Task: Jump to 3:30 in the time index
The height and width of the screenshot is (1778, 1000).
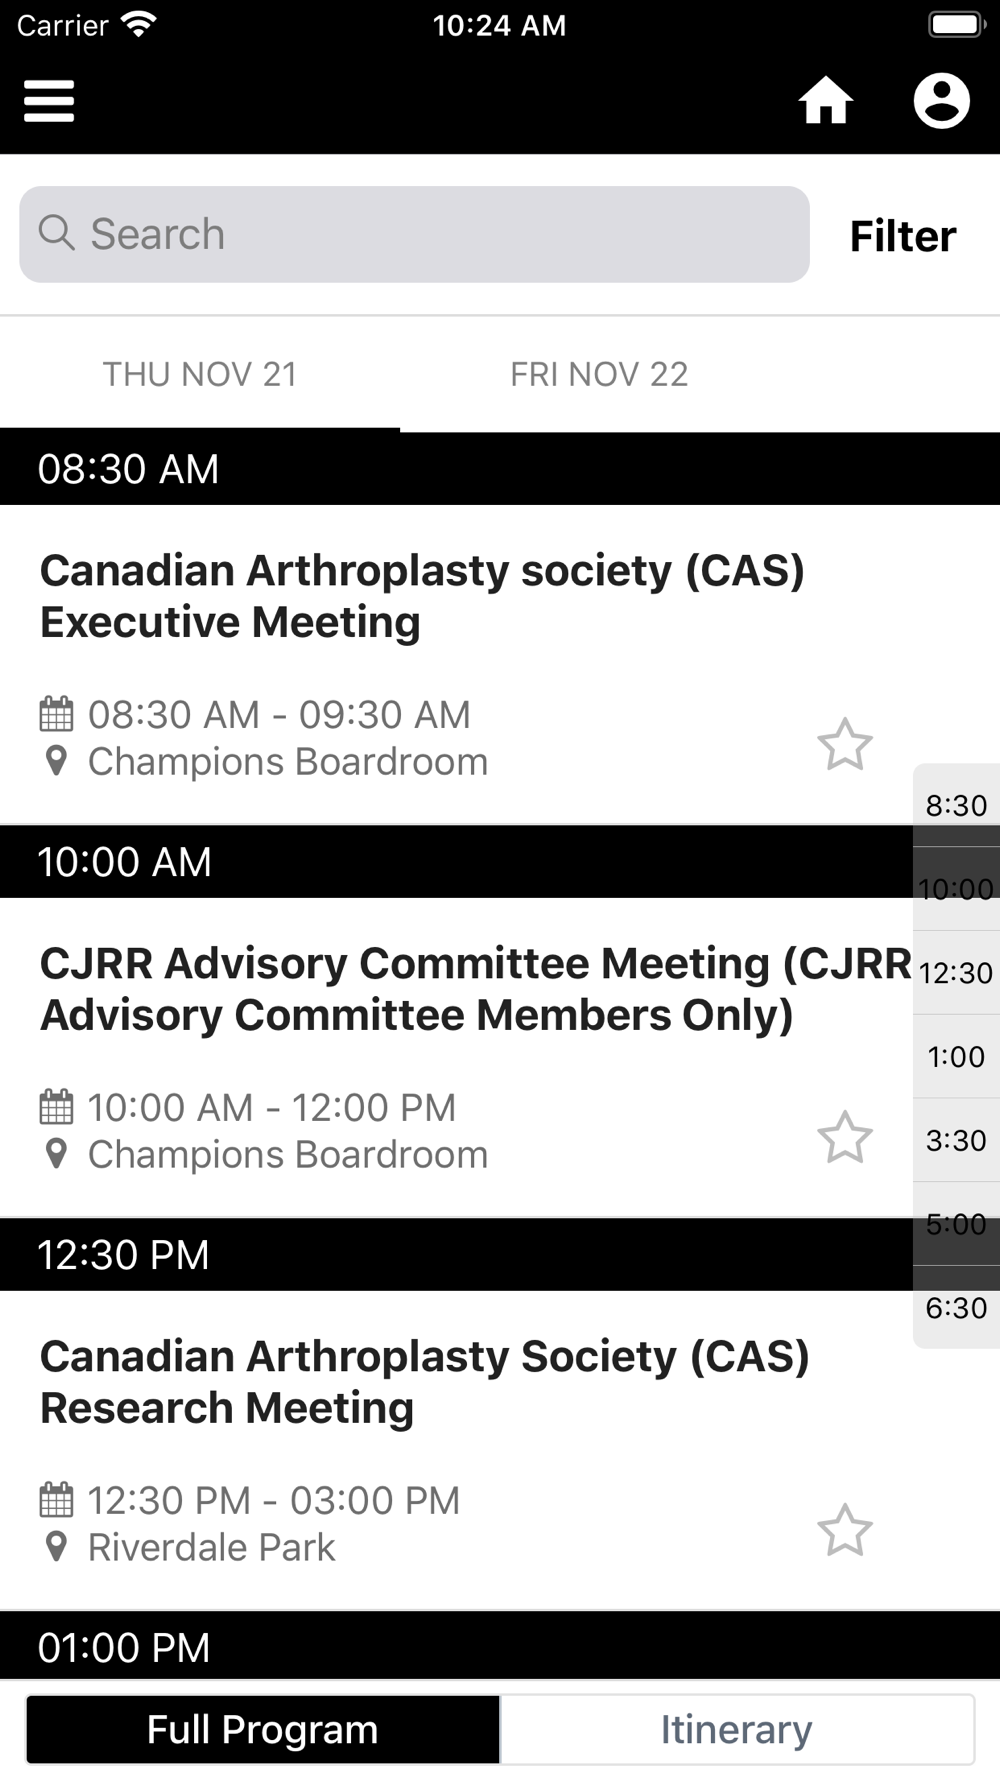Action: point(956,1140)
